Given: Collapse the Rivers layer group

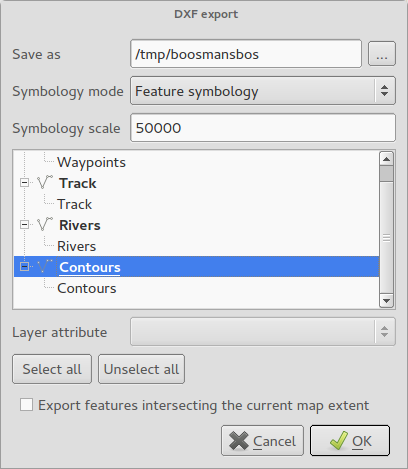Looking at the screenshot, I should tap(24, 224).
